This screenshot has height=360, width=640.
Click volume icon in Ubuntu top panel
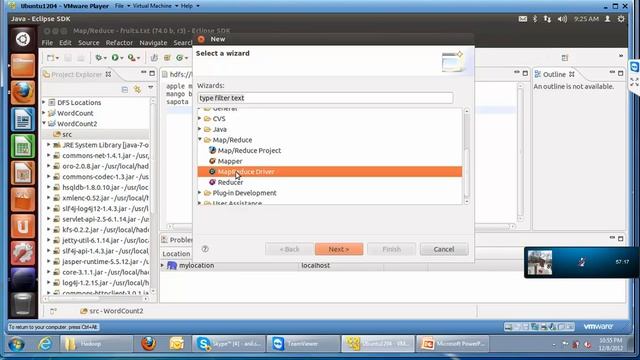pyautogui.click(x=562, y=19)
